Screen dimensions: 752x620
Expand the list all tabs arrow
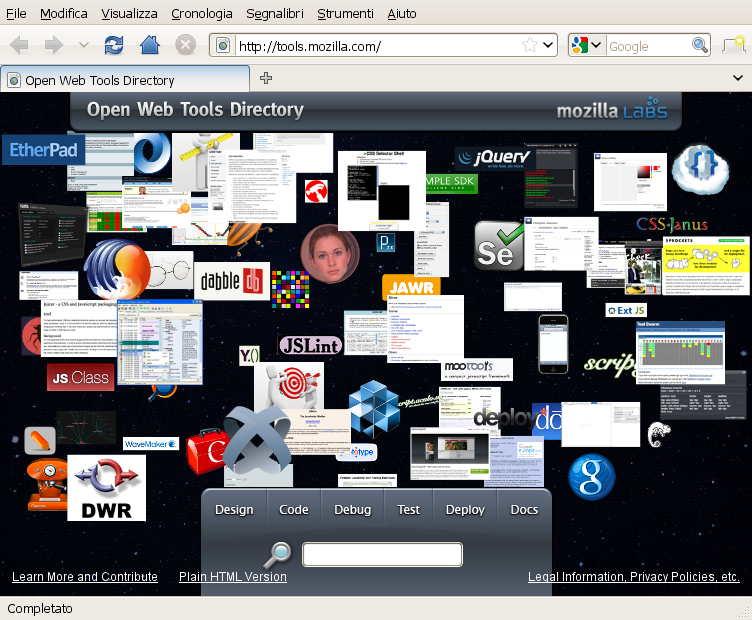[738, 78]
